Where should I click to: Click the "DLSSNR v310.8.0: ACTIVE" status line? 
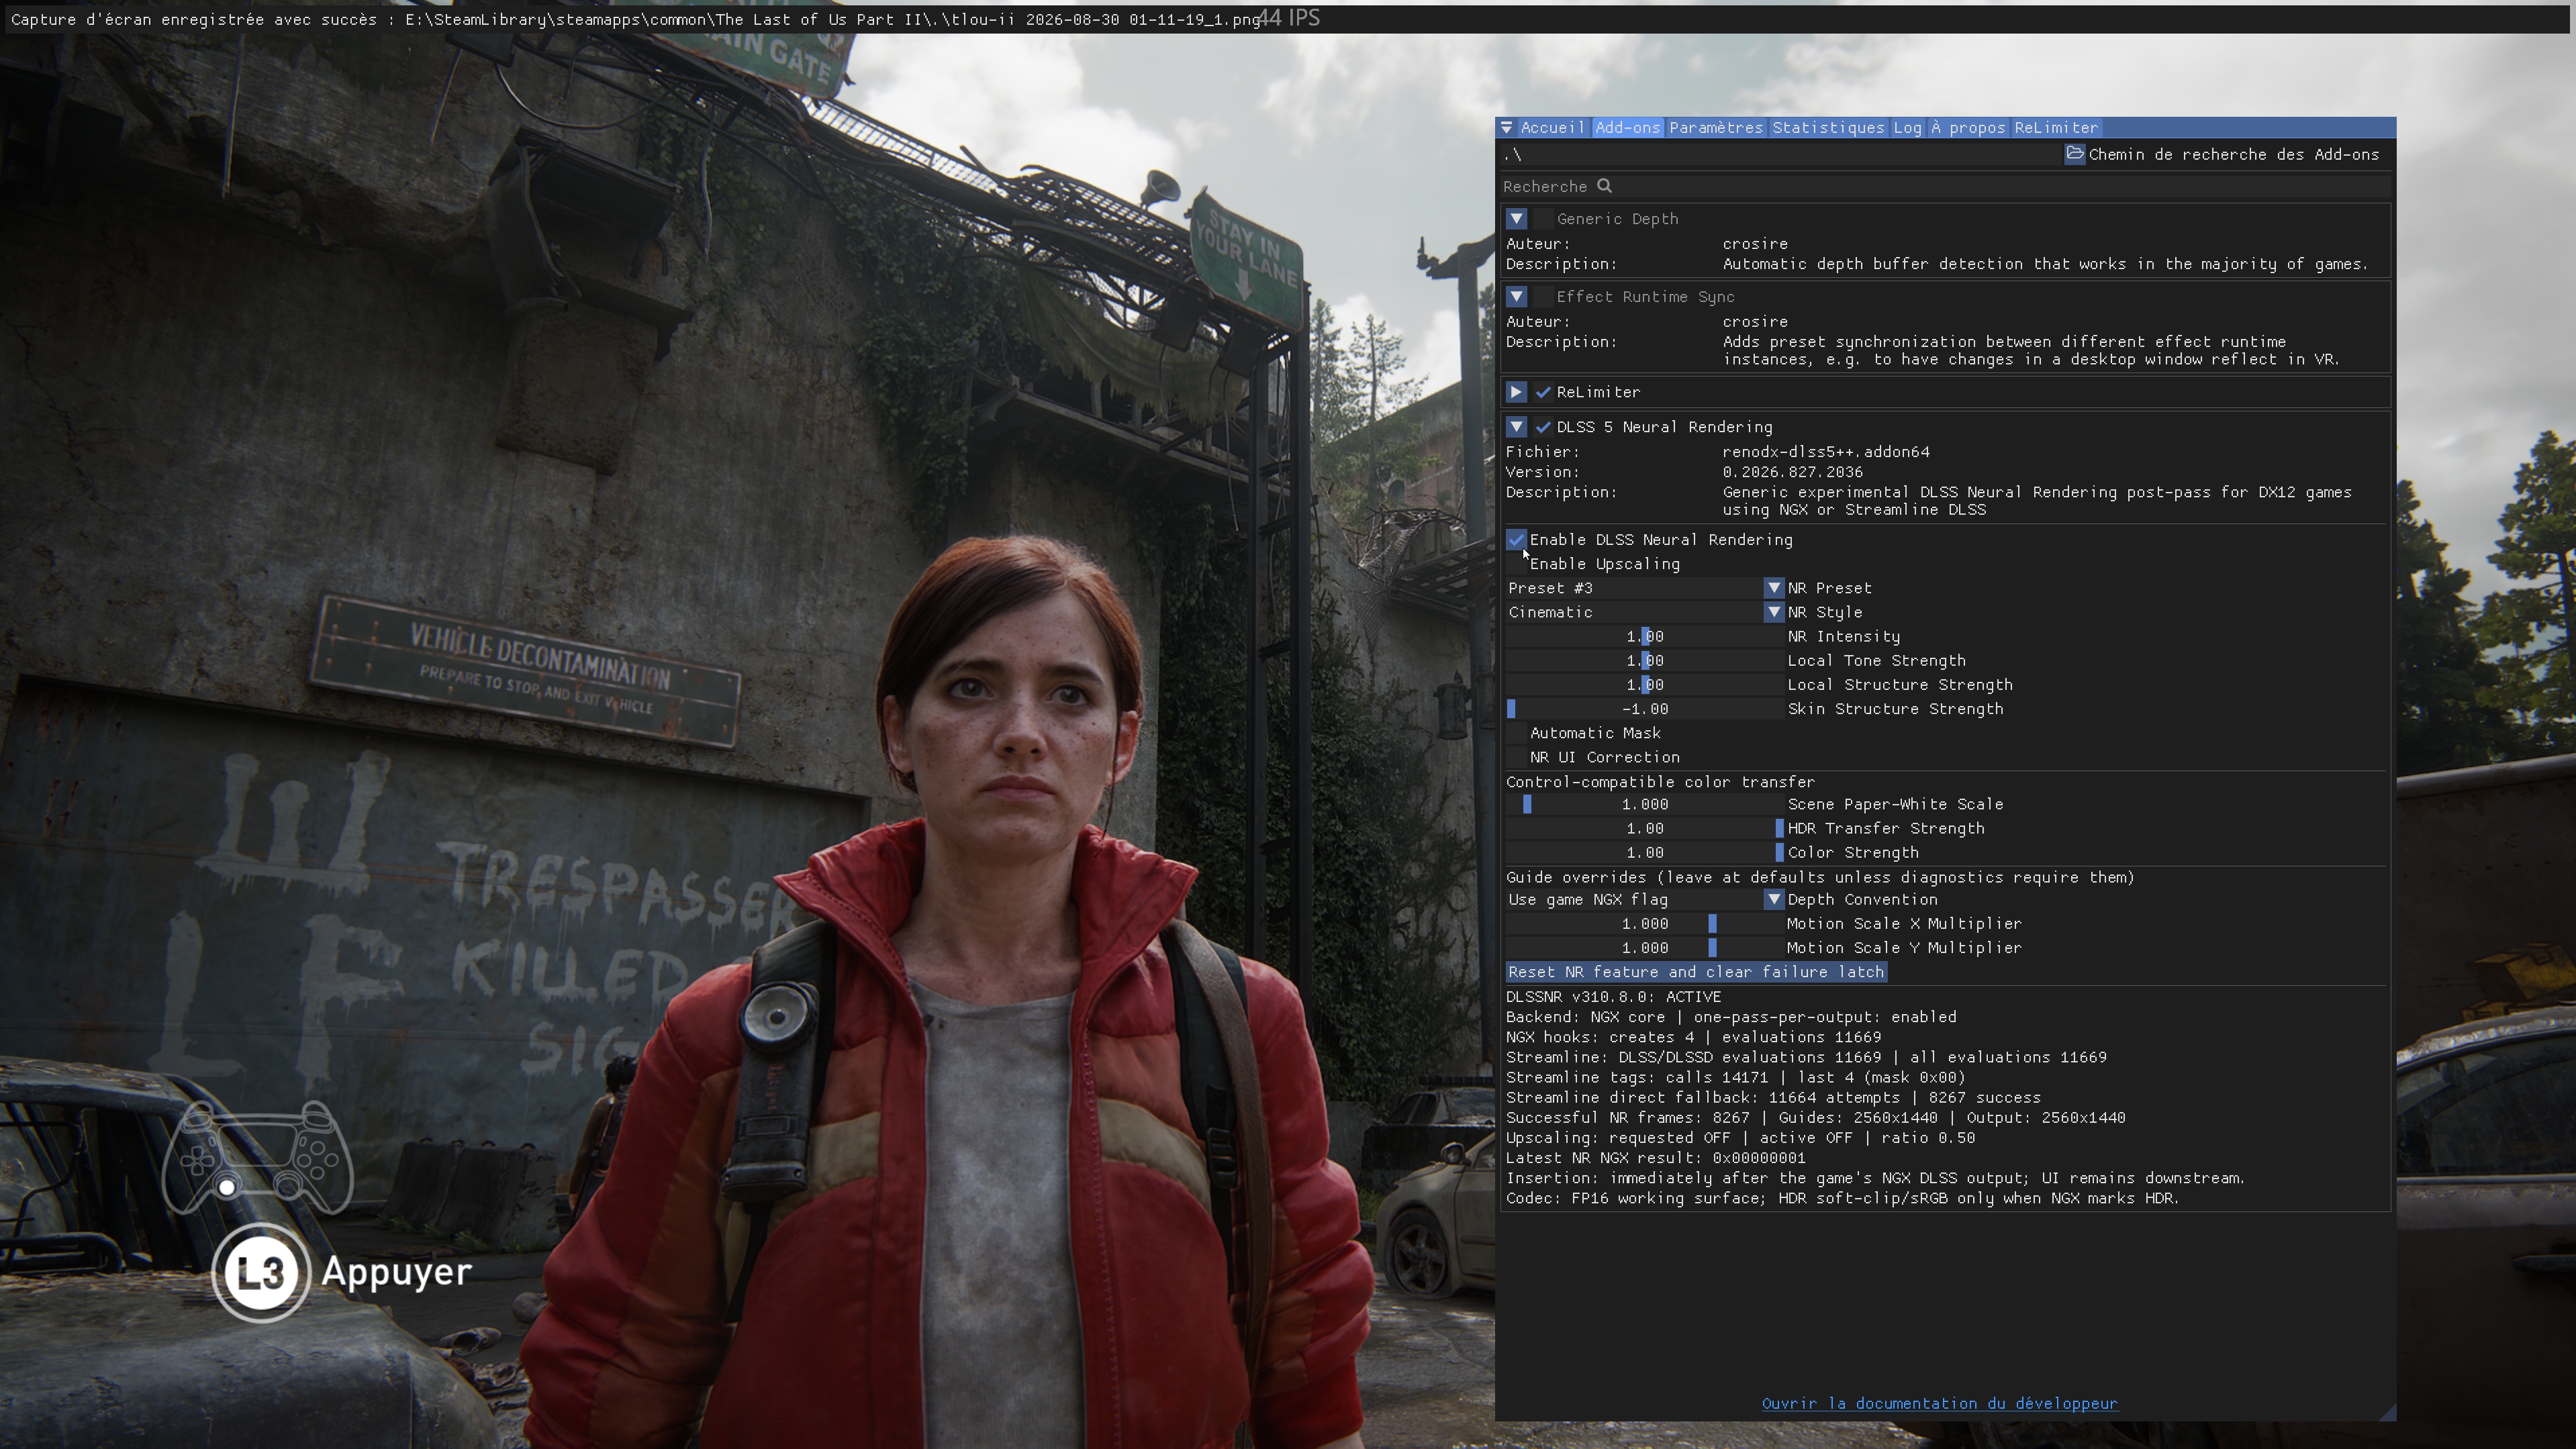(1614, 997)
